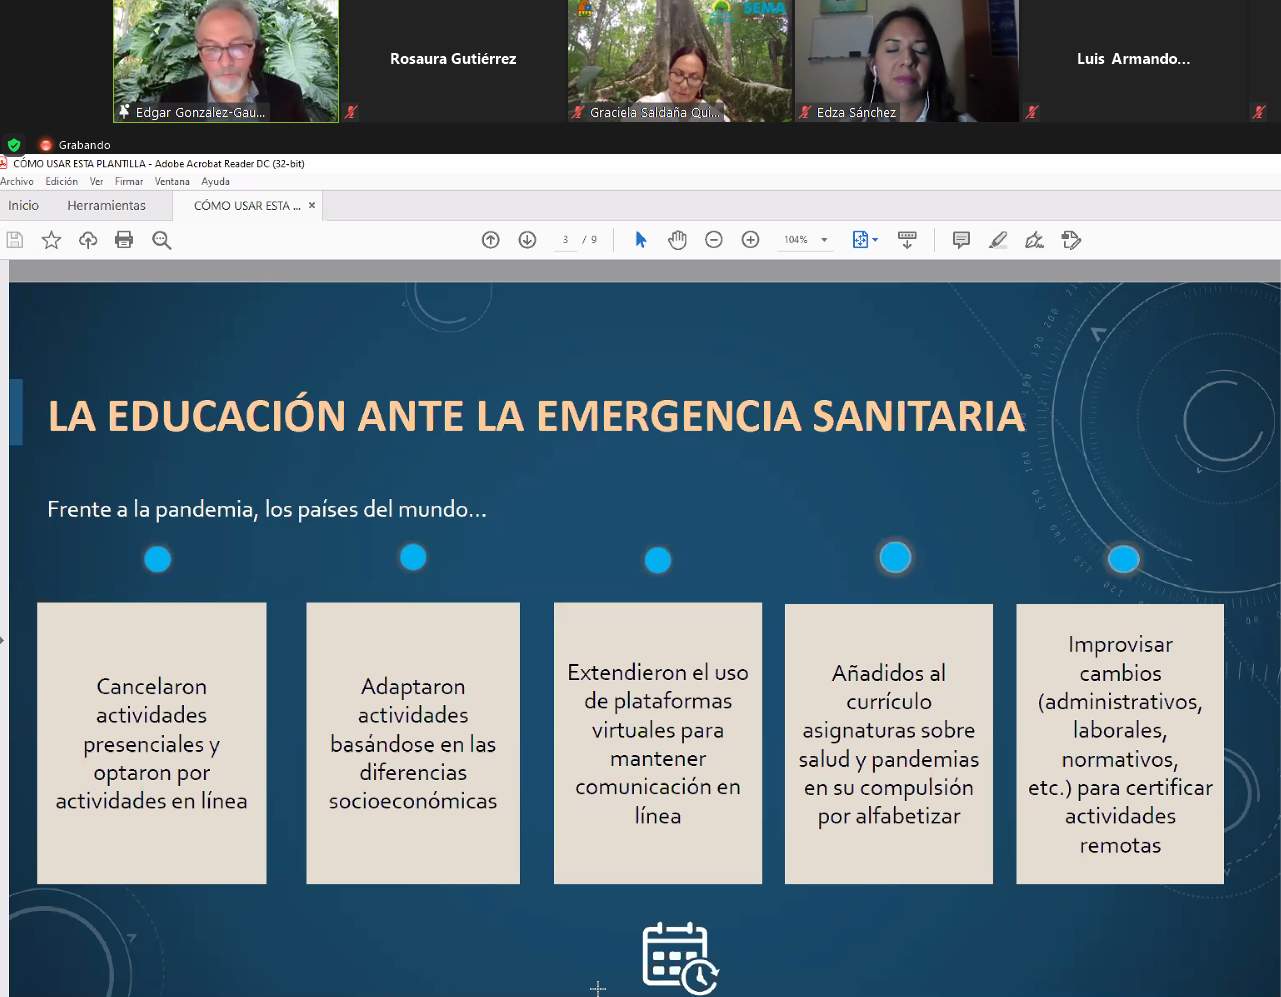This screenshot has height=997, width=1281.
Task: Click the text Frente a la pandemia
Action: click(x=267, y=509)
